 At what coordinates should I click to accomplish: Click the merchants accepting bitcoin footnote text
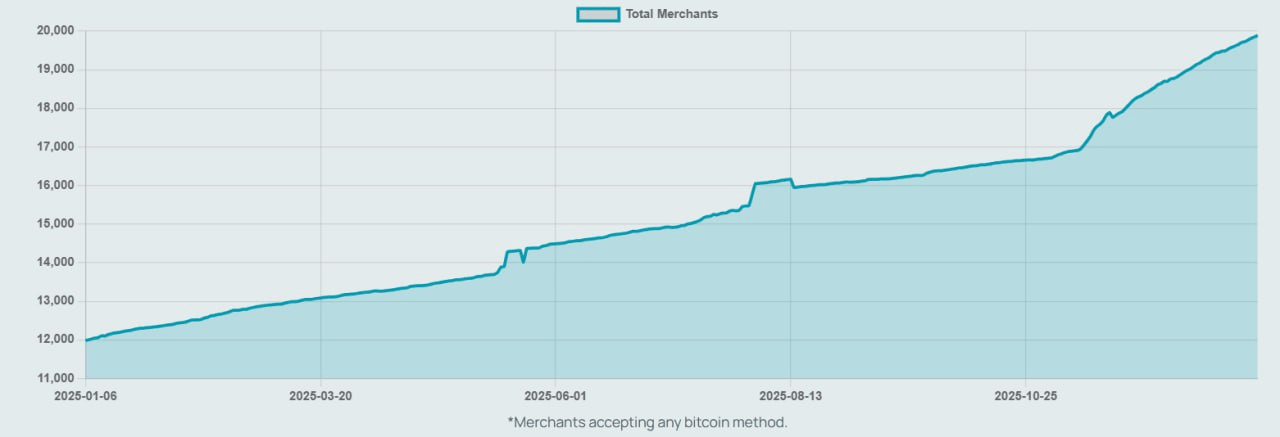[x=647, y=422]
